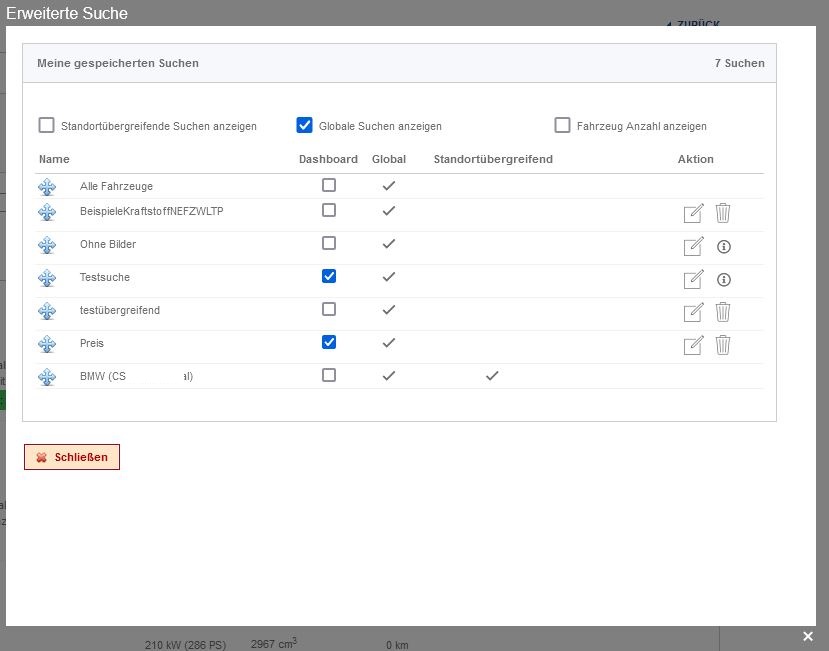The width and height of the screenshot is (829, 651).
Task: Open the Testsuche saved search
Action: (x=105, y=277)
